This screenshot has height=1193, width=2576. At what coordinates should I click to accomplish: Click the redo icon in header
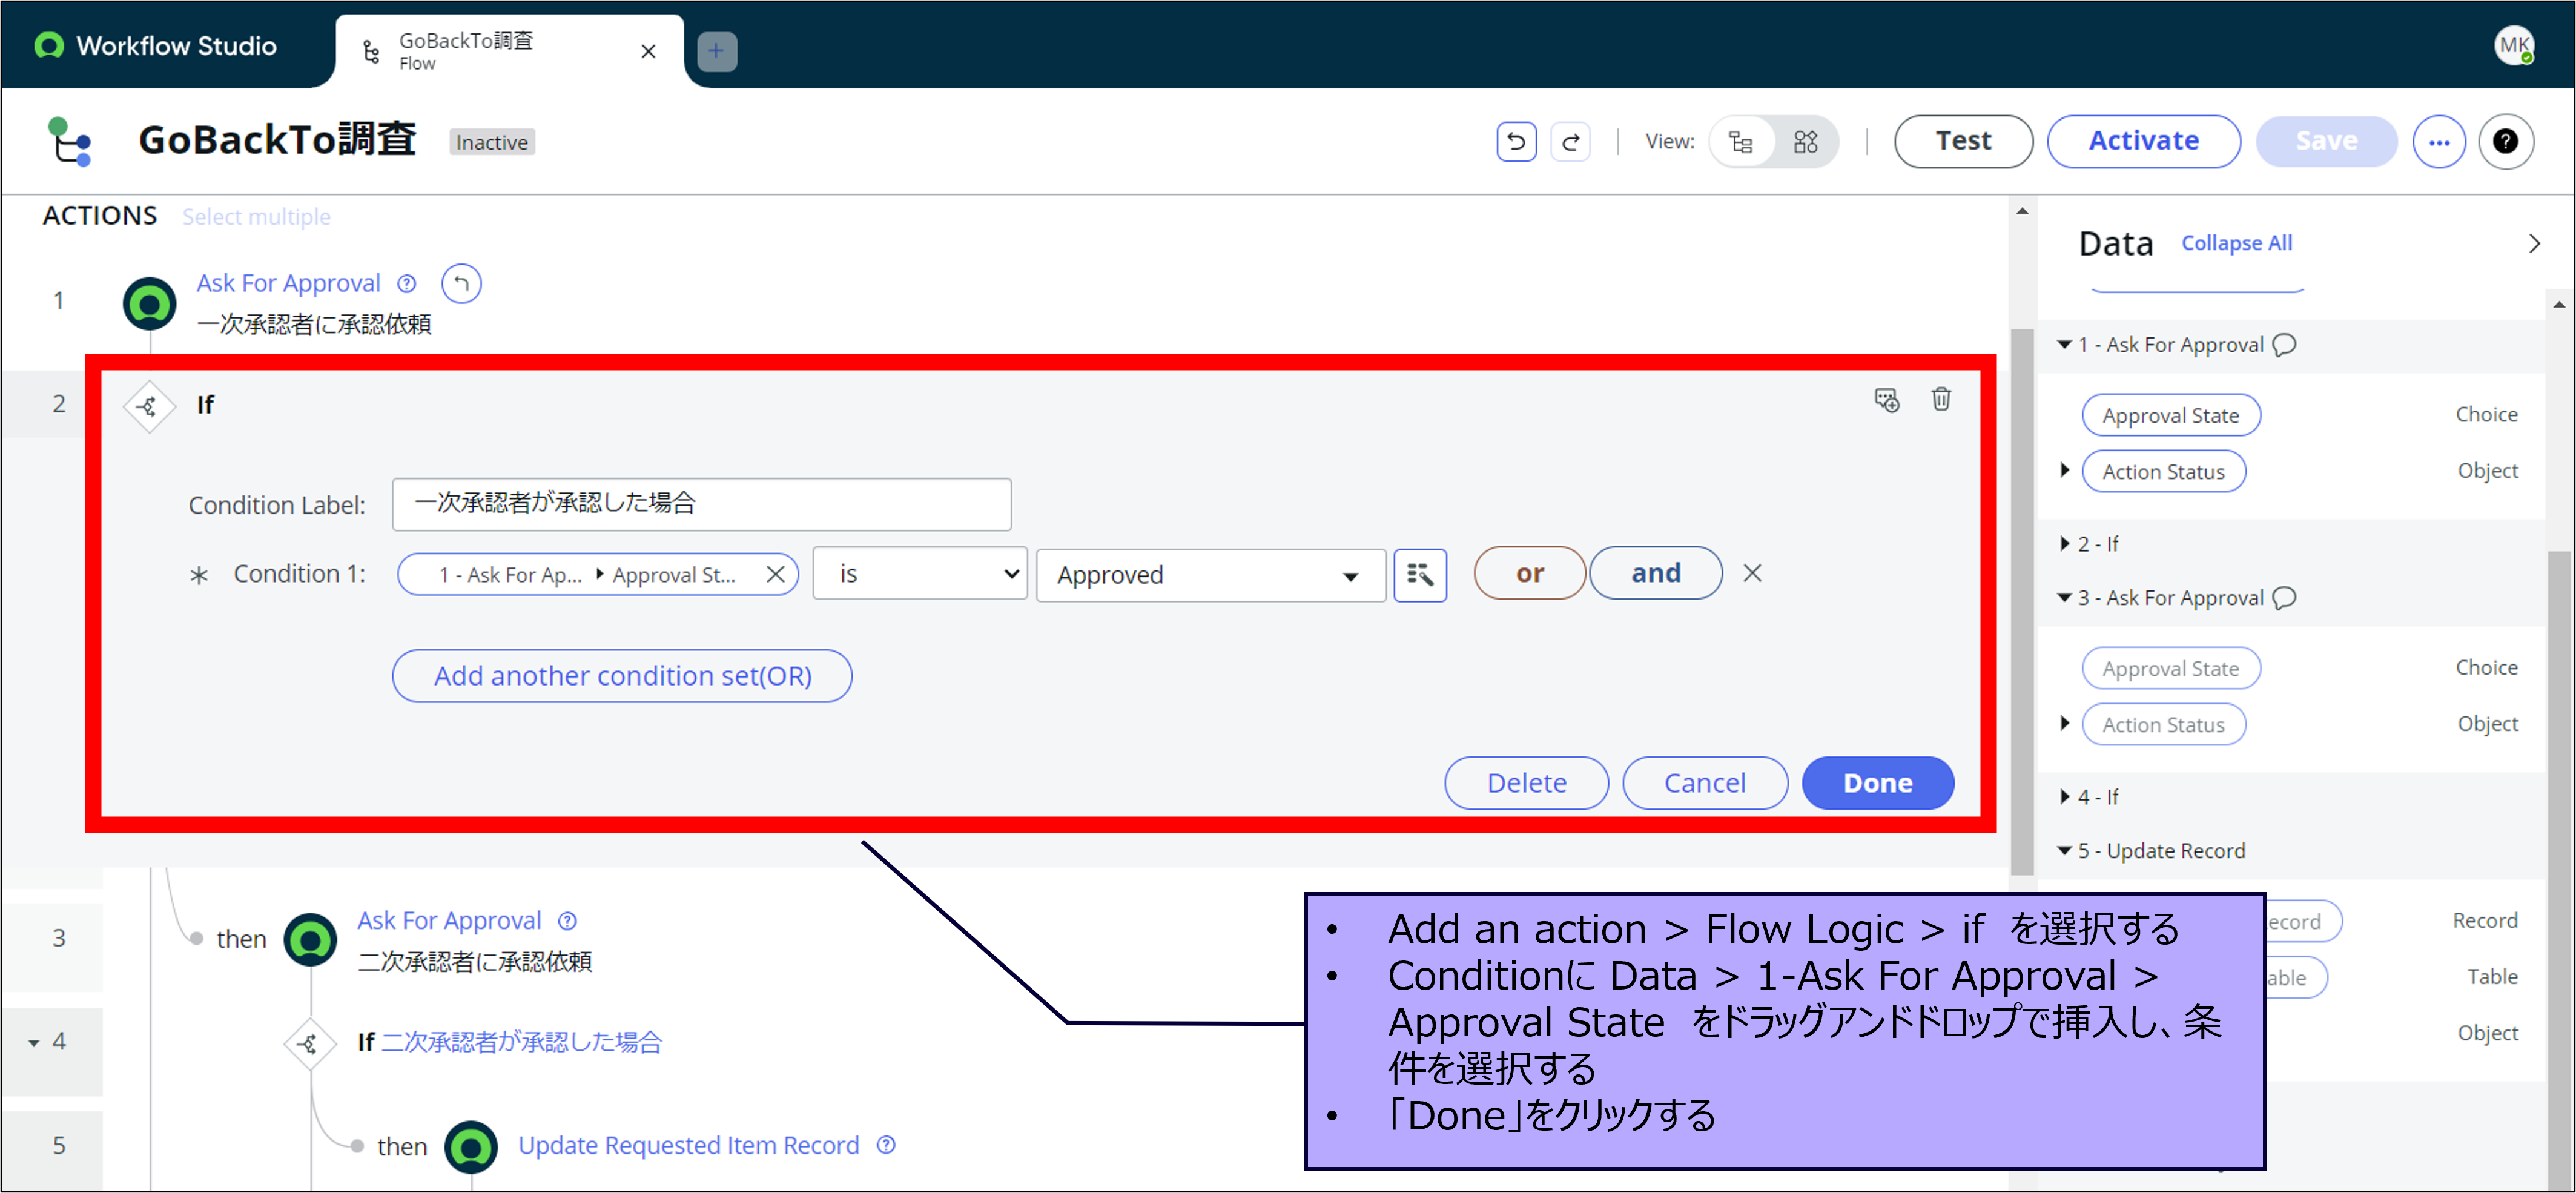click(1570, 141)
